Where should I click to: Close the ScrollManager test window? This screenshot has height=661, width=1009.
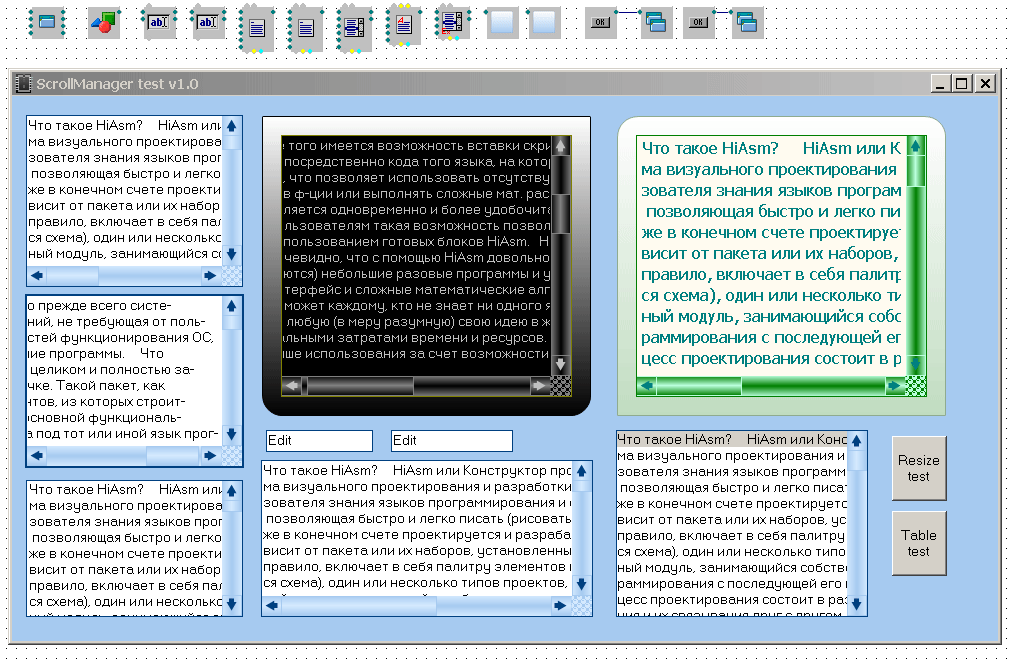(985, 84)
